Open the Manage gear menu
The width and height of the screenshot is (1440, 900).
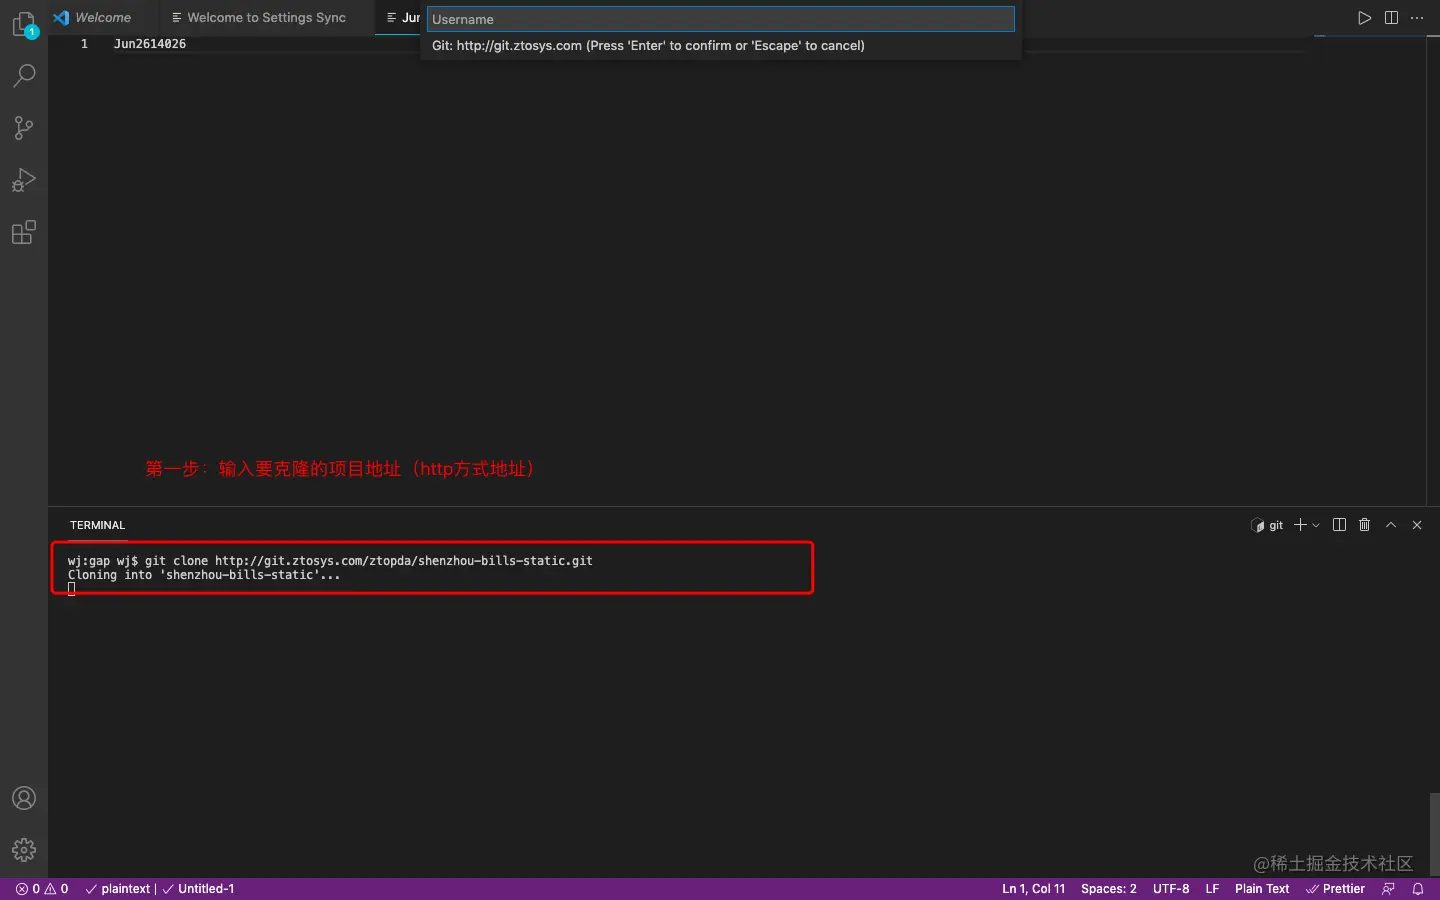point(24,850)
